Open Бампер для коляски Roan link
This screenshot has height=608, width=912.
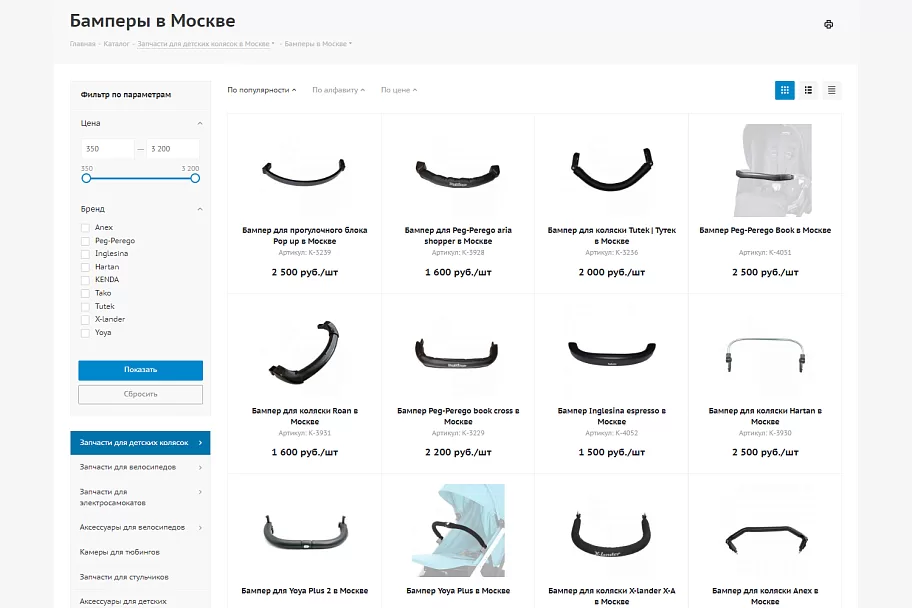(305, 416)
